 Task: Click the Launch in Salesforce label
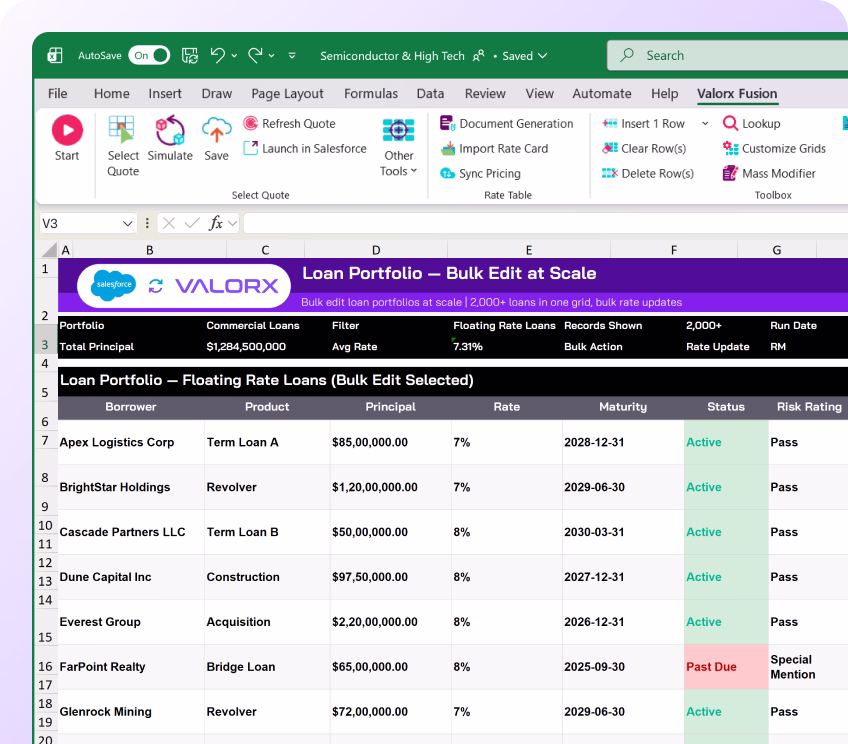pos(314,149)
